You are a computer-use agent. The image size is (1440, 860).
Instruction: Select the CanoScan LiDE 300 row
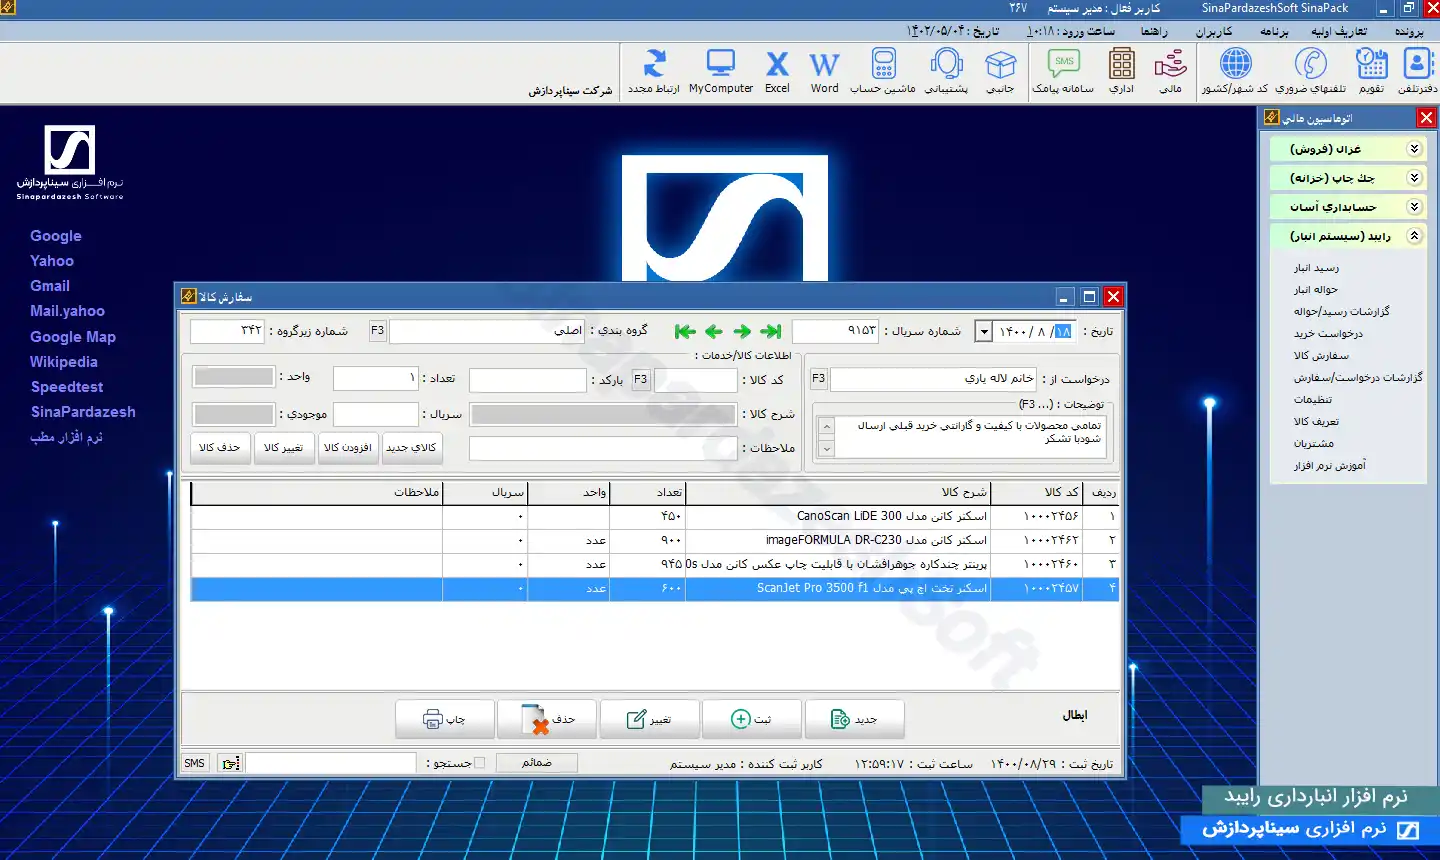[x=654, y=516]
